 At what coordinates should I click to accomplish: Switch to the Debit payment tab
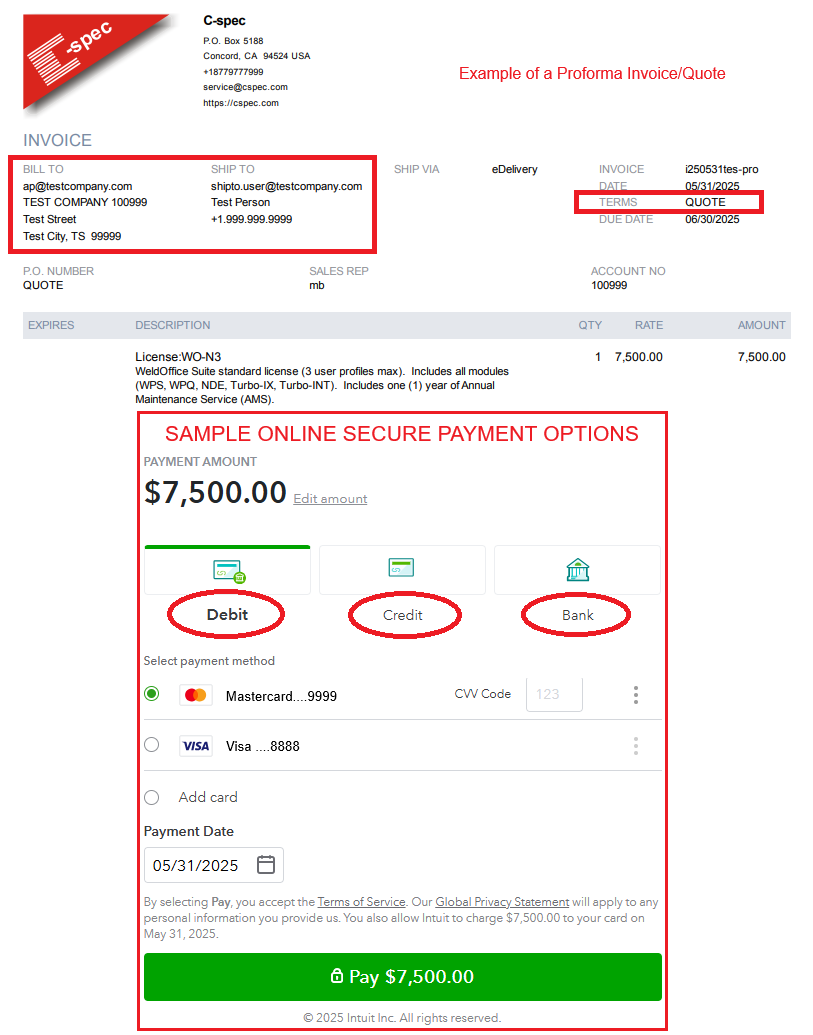pyautogui.click(x=227, y=614)
